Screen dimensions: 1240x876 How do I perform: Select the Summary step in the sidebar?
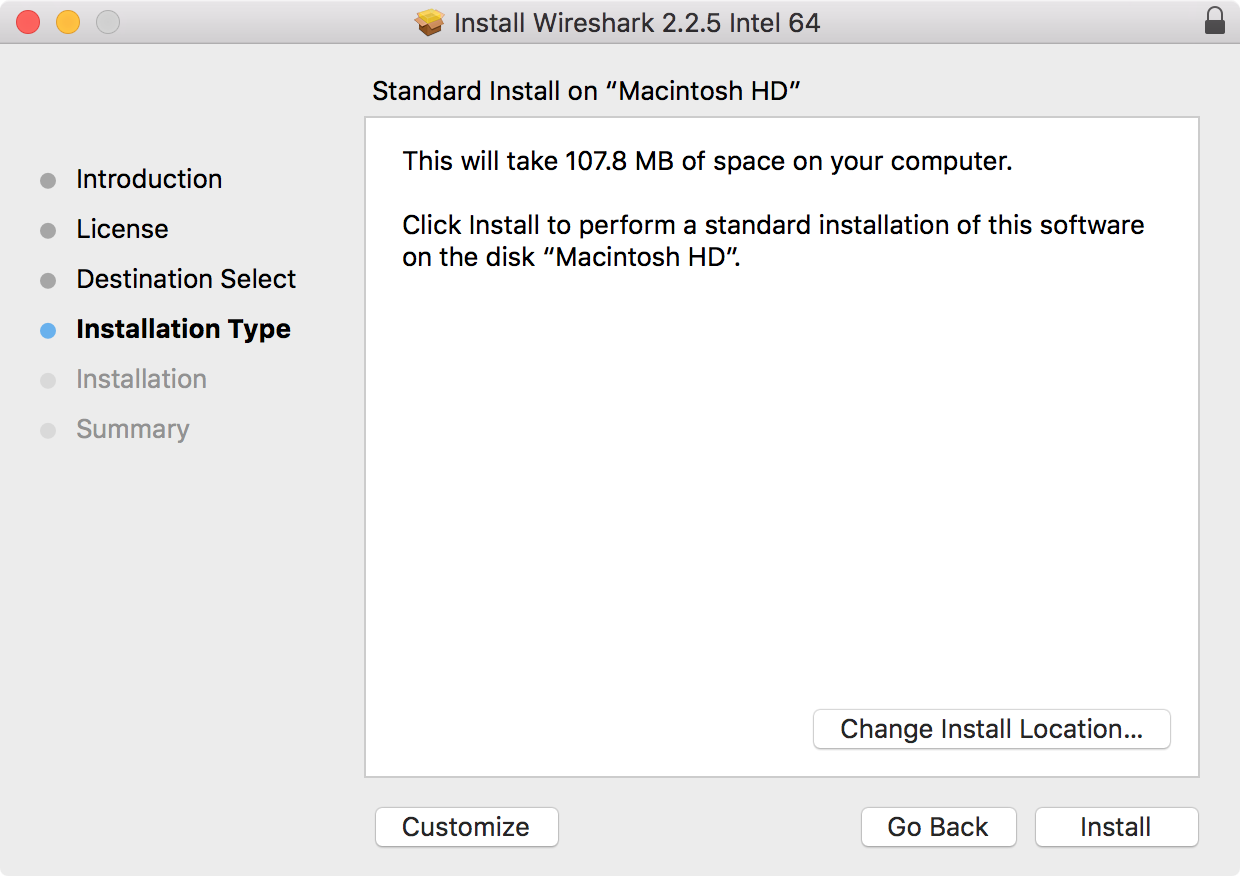point(133,429)
